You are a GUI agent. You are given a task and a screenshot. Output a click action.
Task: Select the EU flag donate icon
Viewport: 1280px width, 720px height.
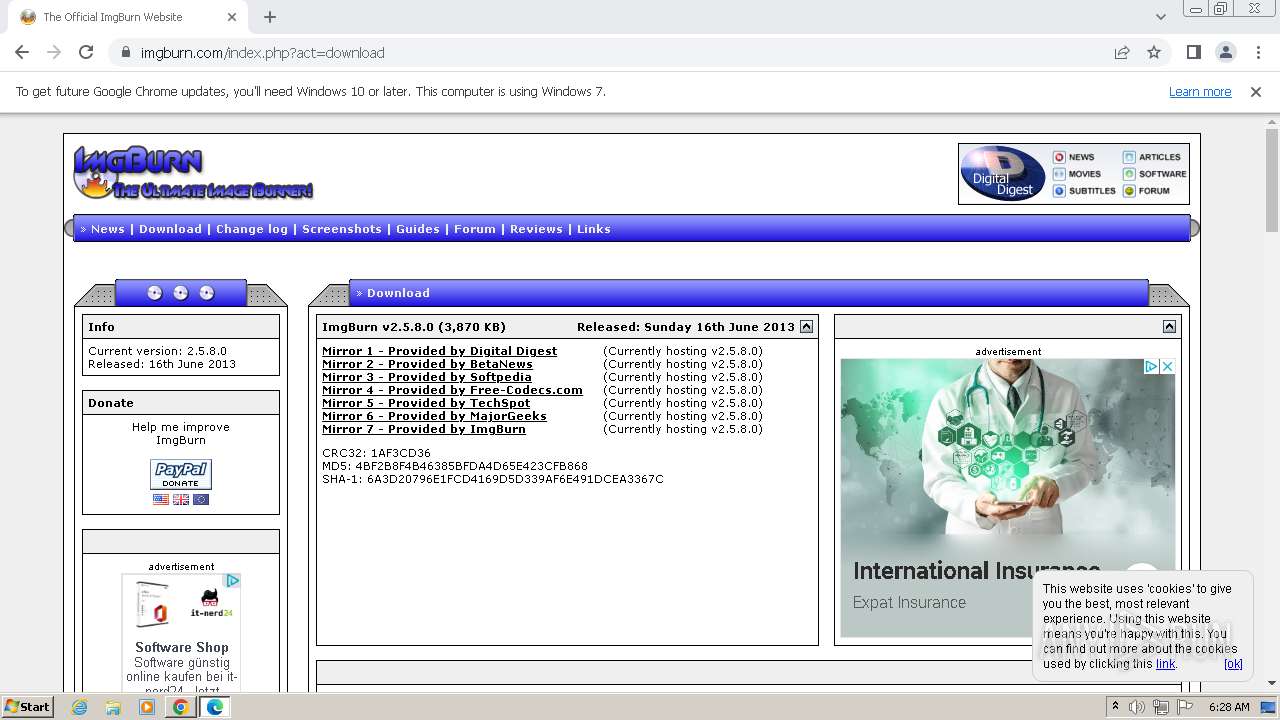(x=201, y=499)
